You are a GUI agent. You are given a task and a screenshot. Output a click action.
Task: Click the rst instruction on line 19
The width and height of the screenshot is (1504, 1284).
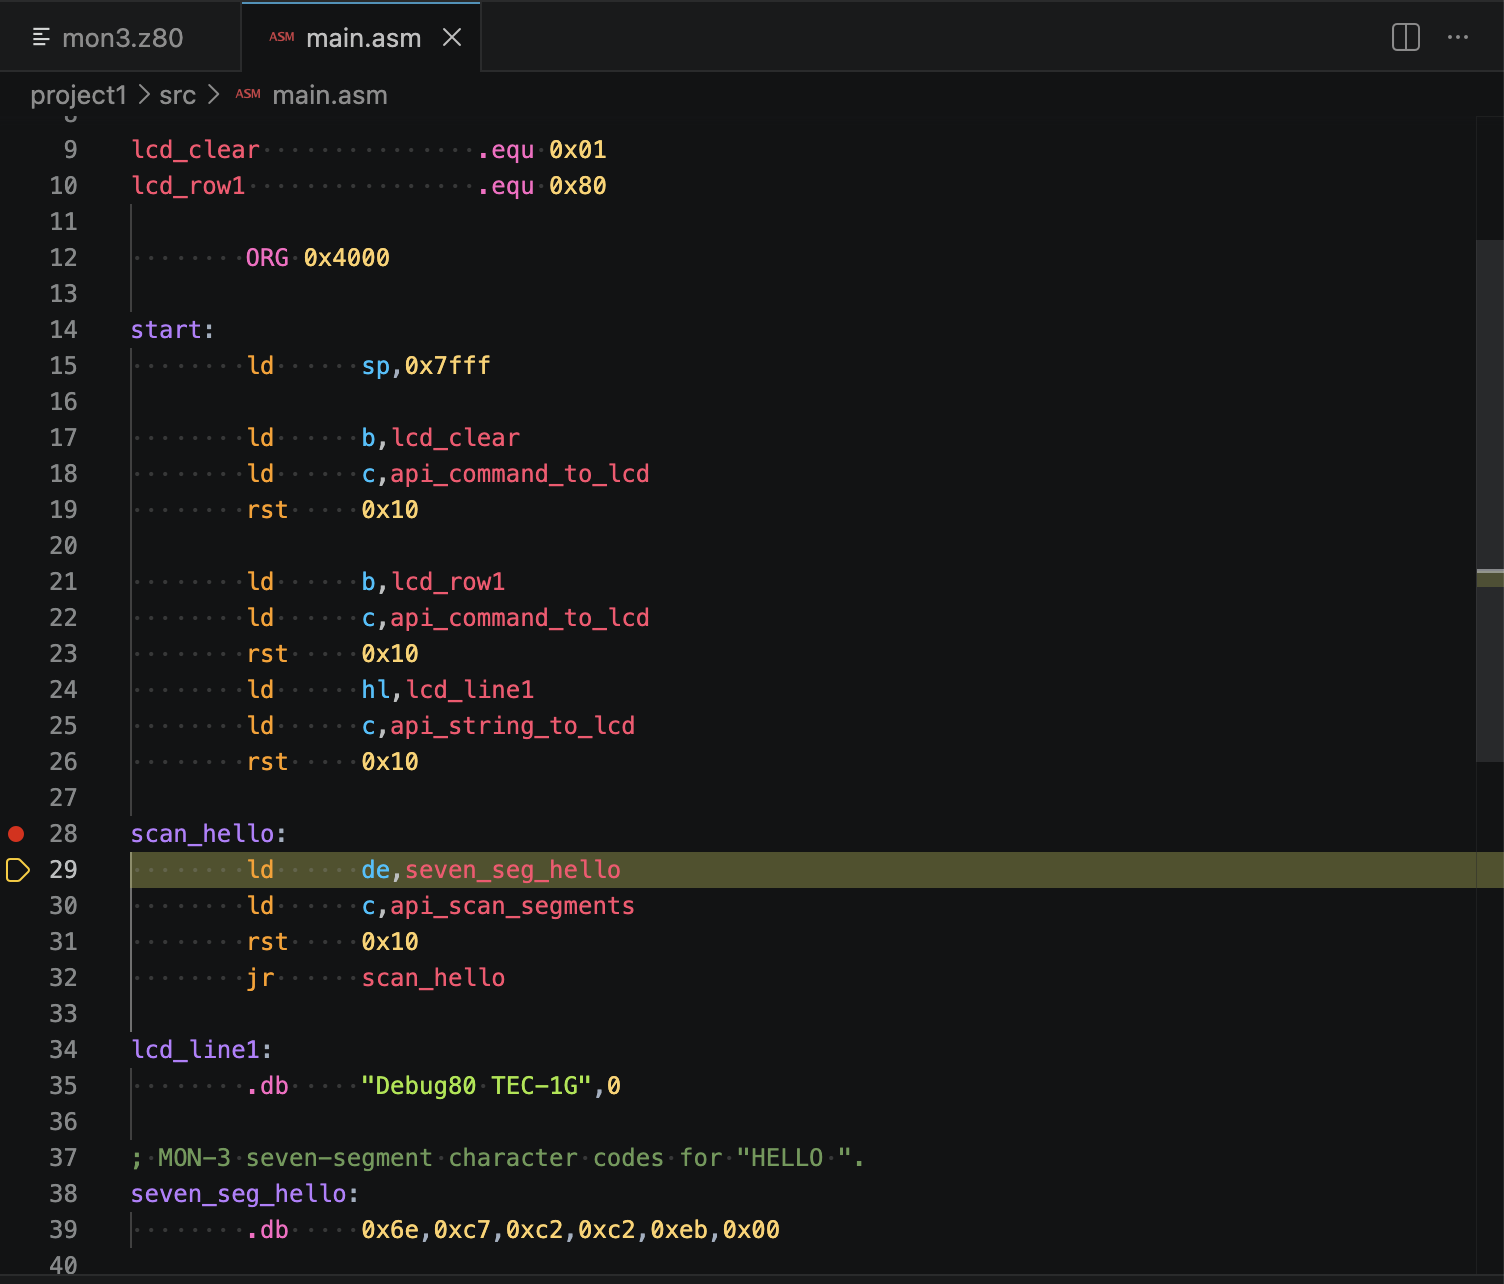(267, 510)
